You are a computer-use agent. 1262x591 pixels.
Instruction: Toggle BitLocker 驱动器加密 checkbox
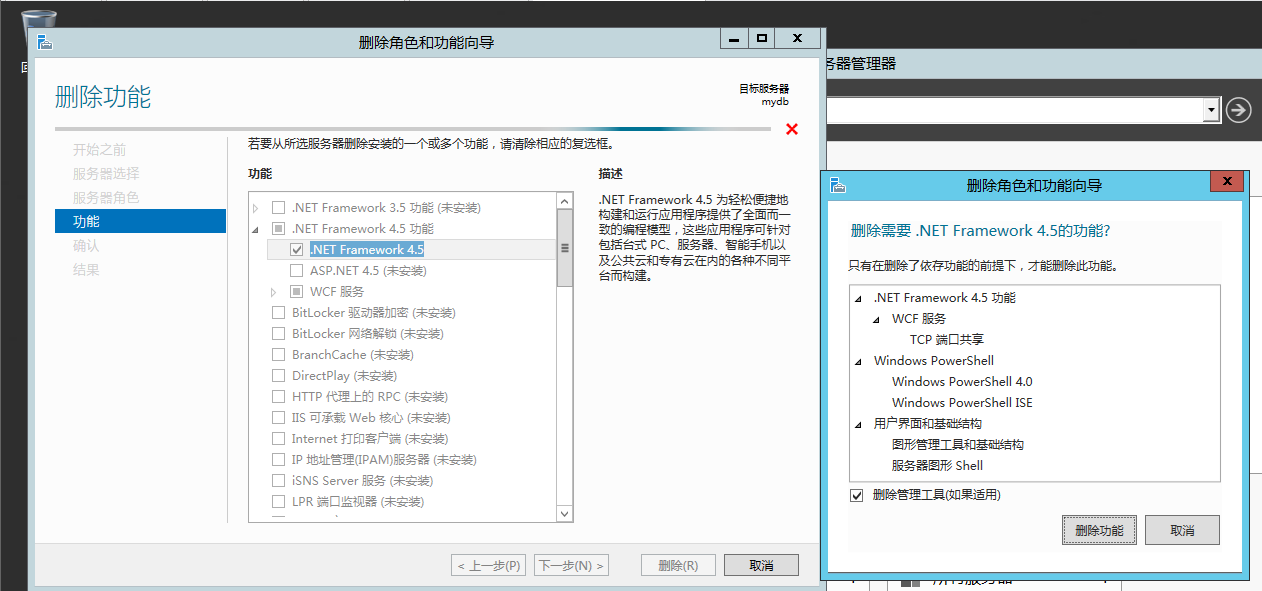(x=279, y=313)
